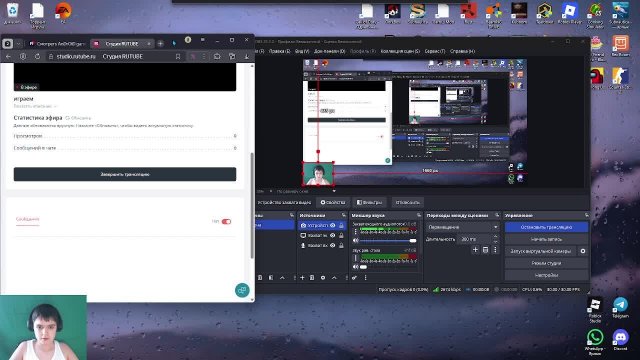The image size is (640, 360).
Task: Open Discord desktop shortcut
Action: tap(620, 340)
